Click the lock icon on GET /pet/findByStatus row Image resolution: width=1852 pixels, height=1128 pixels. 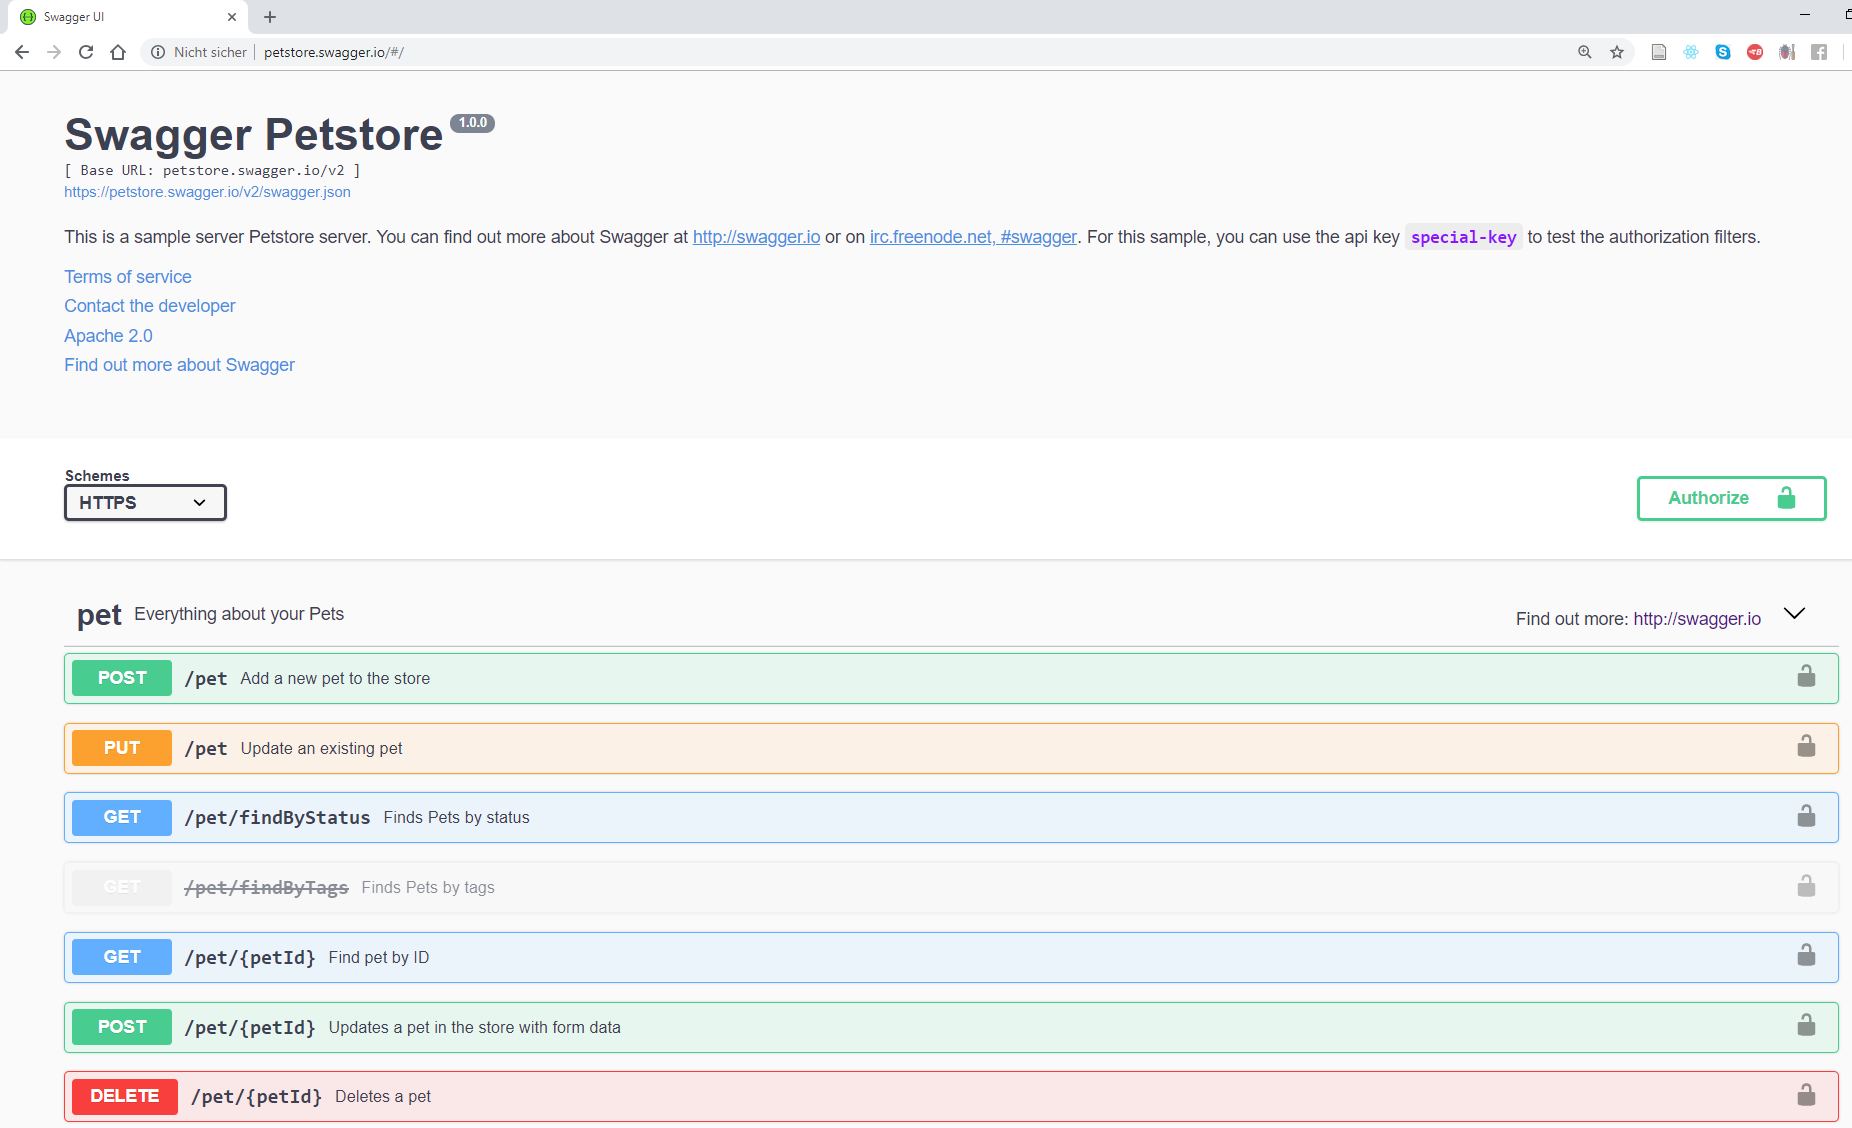[x=1806, y=816]
